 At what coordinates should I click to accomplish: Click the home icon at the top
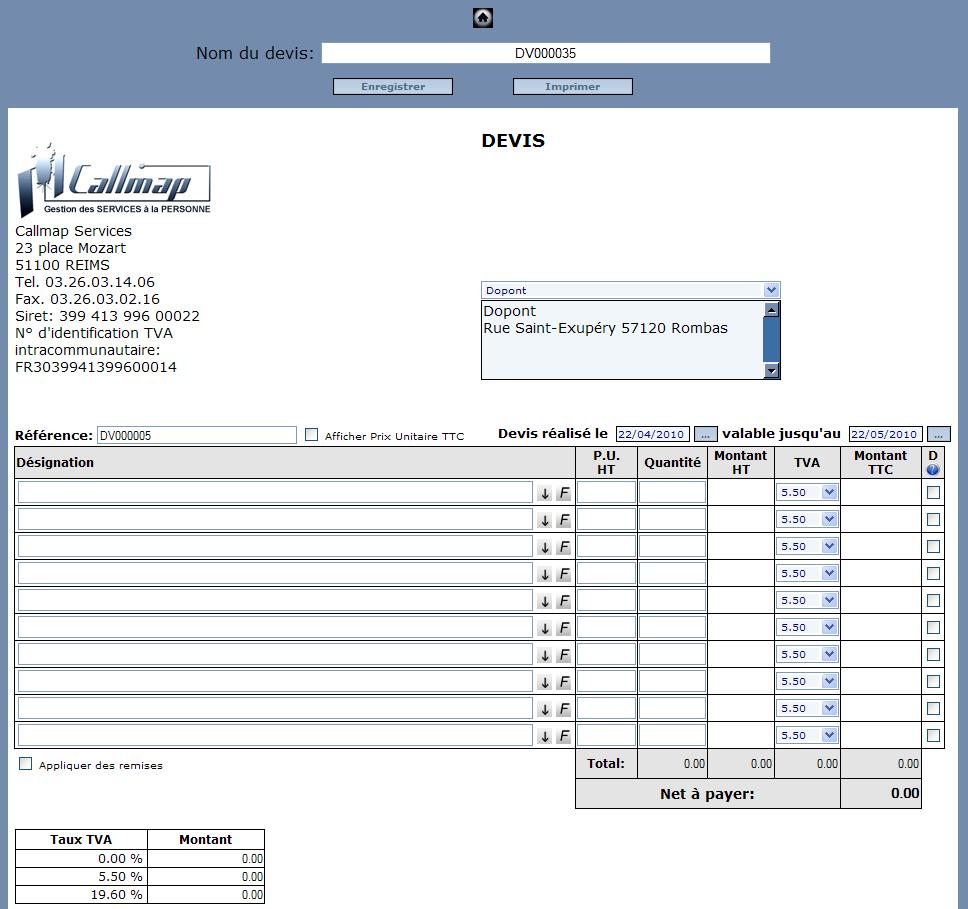[x=482, y=18]
